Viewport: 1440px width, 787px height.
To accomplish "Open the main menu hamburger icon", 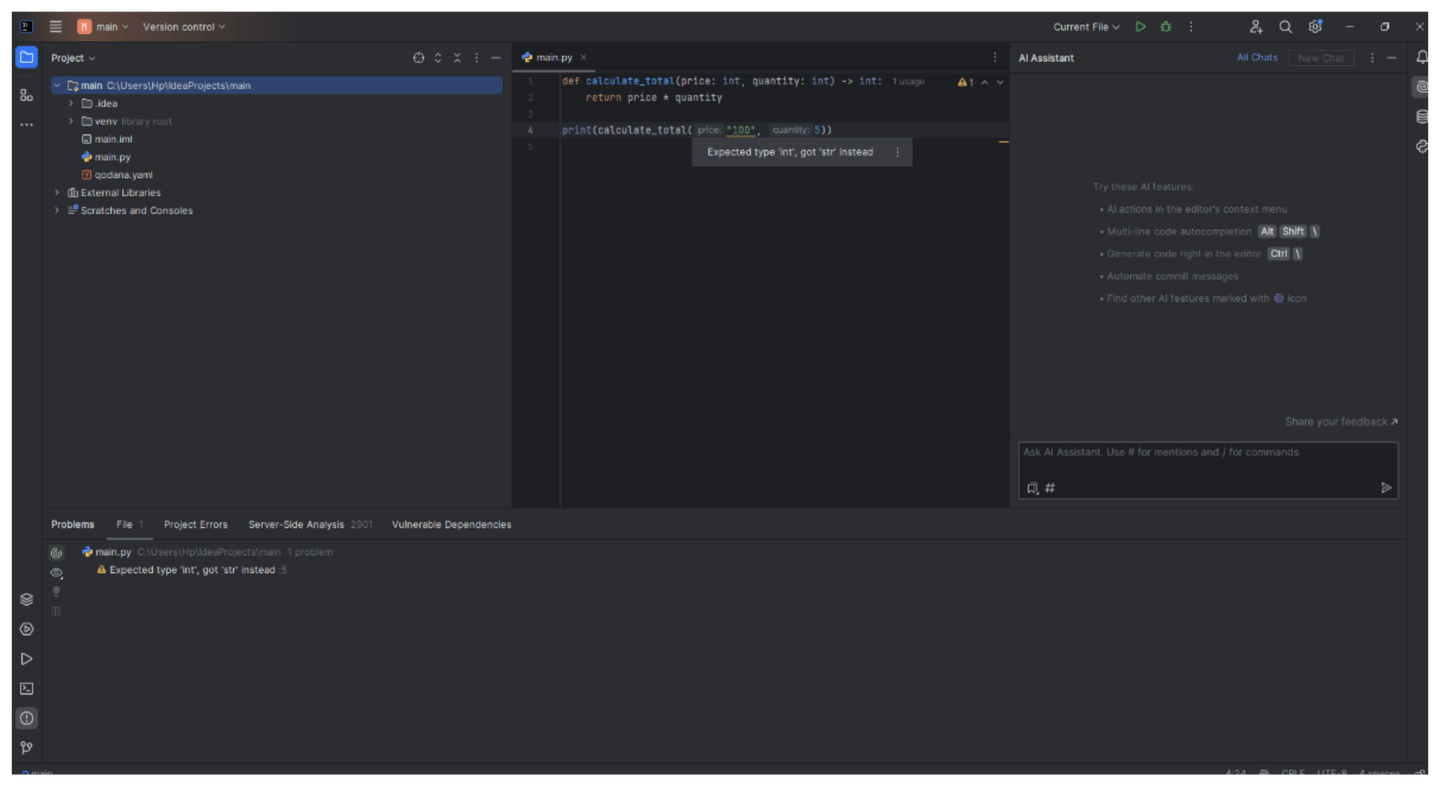I will (56, 27).
